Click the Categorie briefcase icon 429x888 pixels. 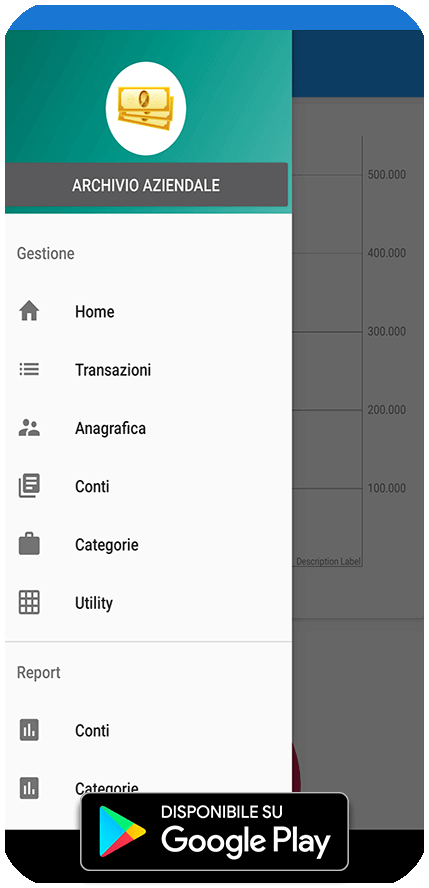[29, 544]
